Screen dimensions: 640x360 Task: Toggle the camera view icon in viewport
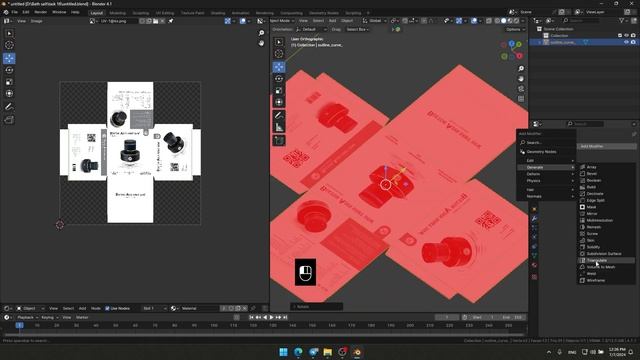click(x=521, y=89)
